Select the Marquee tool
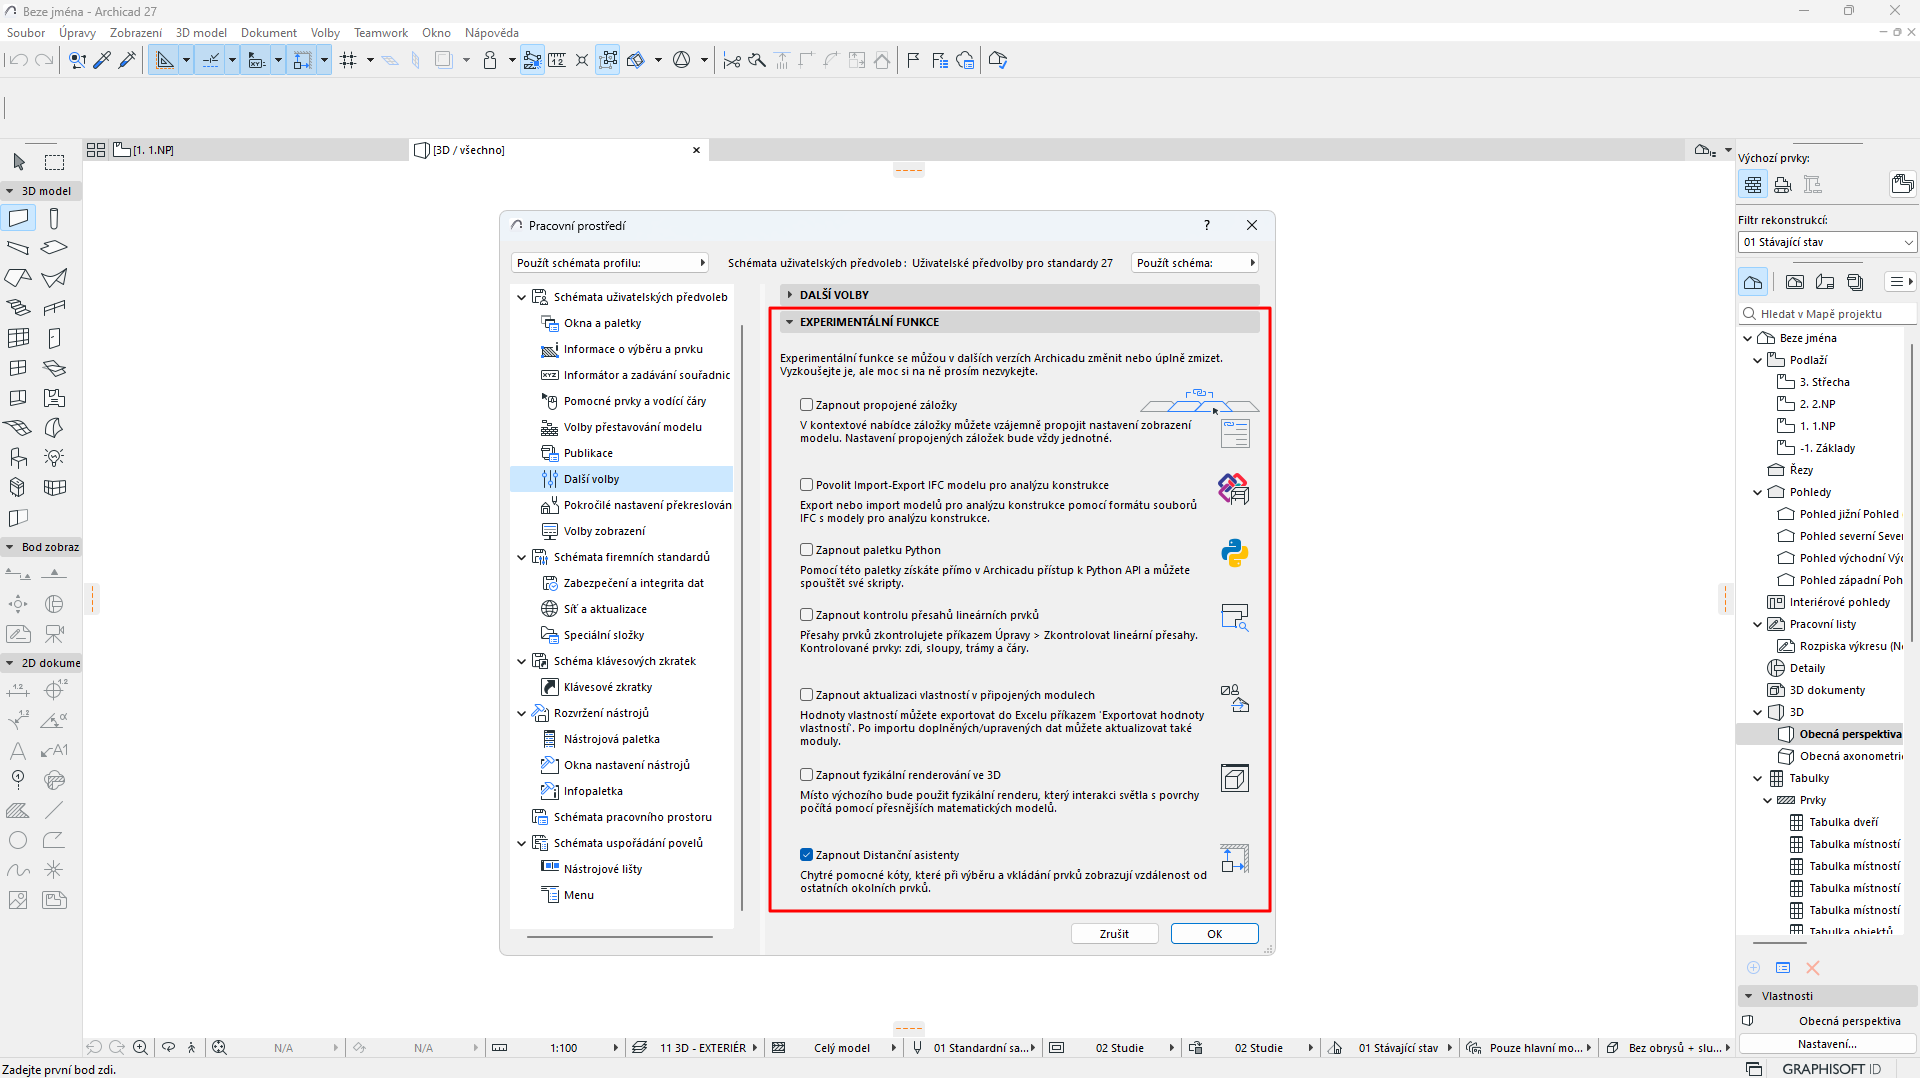This screenshot has width=1920, height=1078. pos(54,162)
